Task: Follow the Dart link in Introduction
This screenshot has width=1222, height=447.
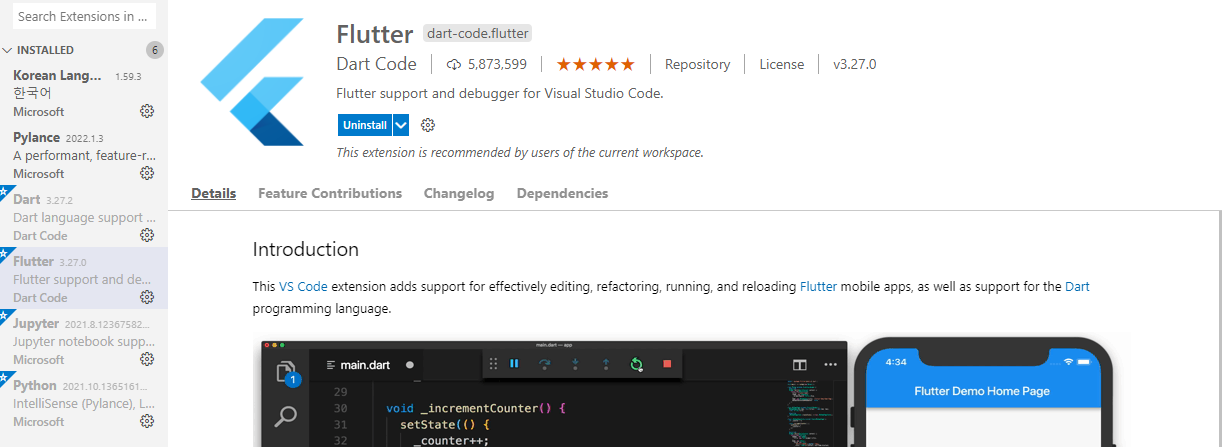Action: point(1077,286)
